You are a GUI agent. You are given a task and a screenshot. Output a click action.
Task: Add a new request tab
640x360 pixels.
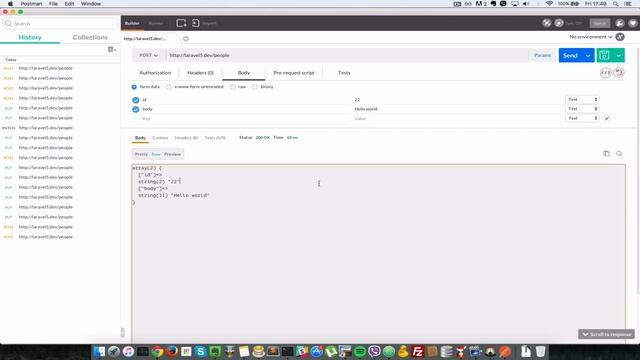point(186,38)
